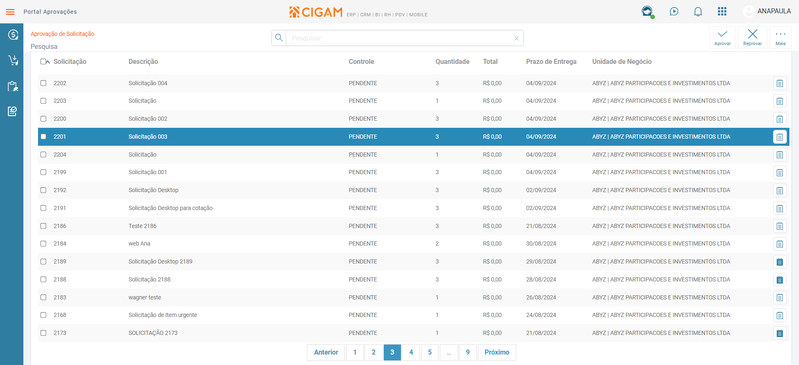Image resolution: width=799 pixels, height=365 pixels.
Task: Click the Reprovar button
Action: coord(752,38)
